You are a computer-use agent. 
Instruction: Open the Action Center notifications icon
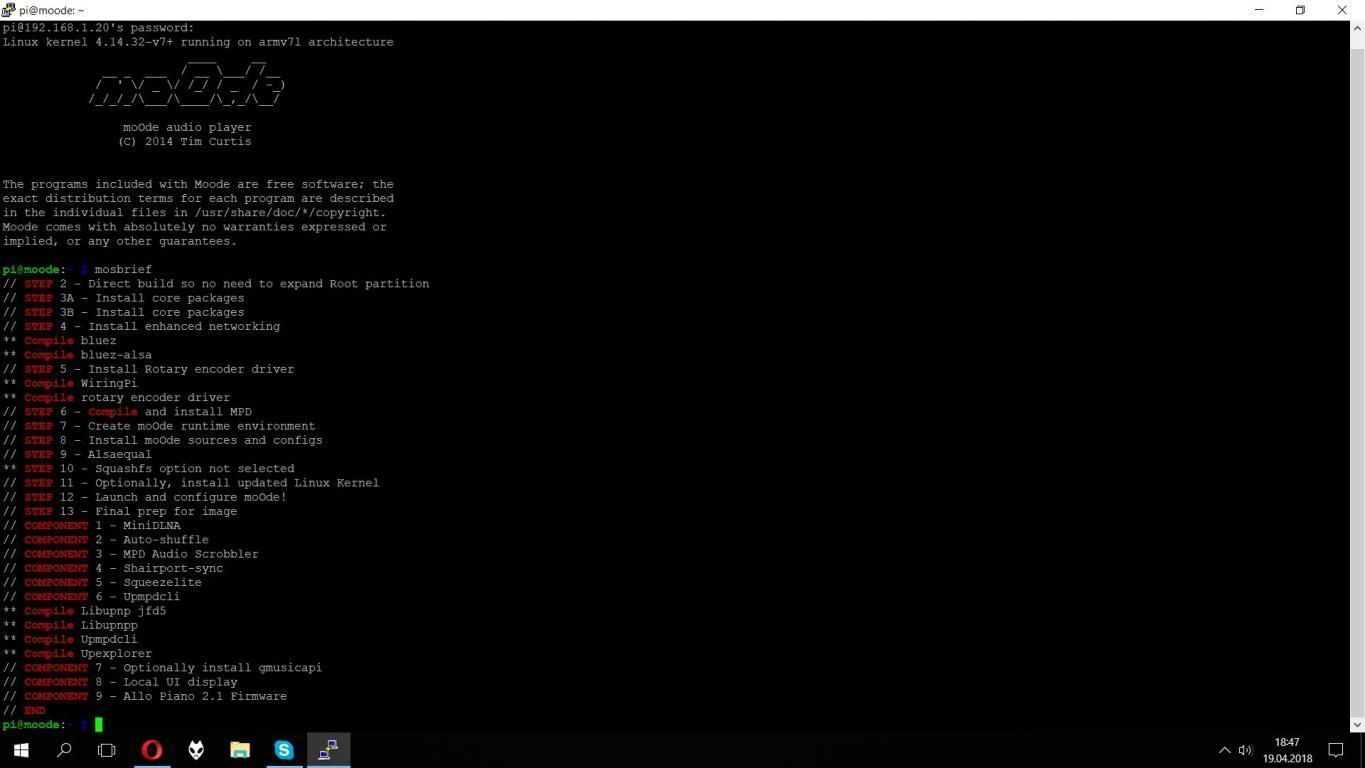point(1336,750)
